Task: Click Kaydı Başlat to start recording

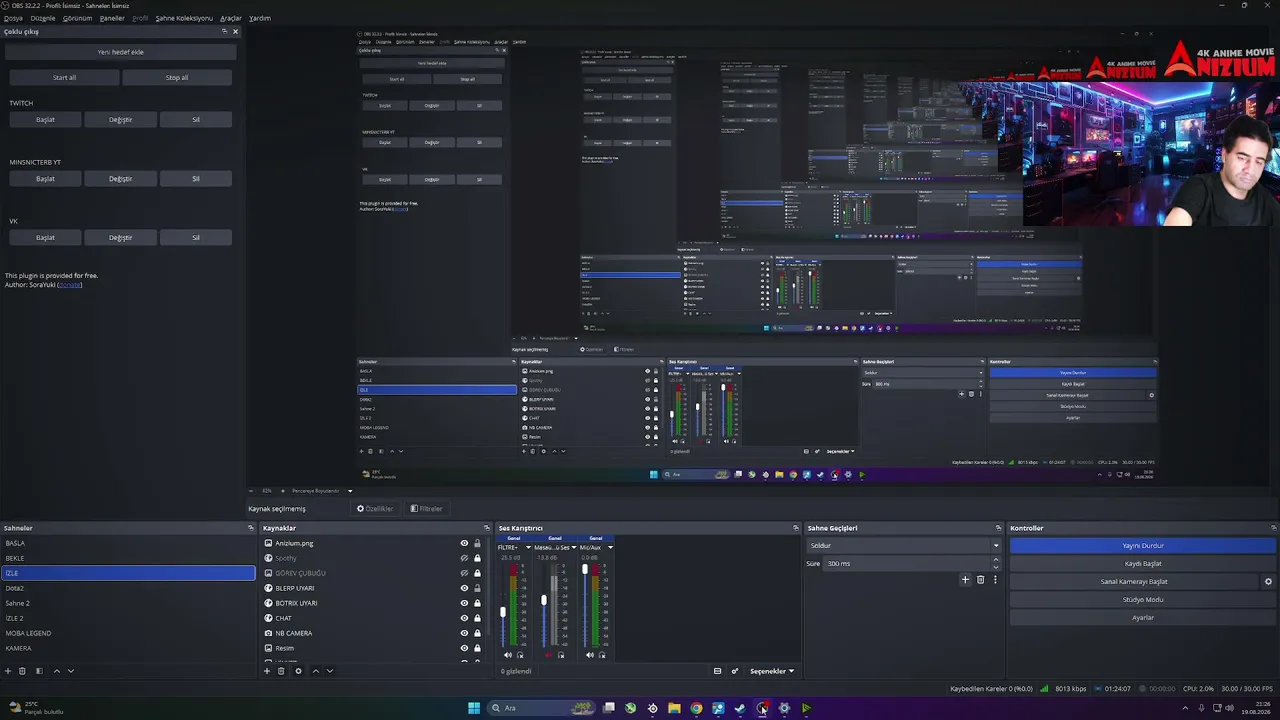Action: tap(1143, 563)
